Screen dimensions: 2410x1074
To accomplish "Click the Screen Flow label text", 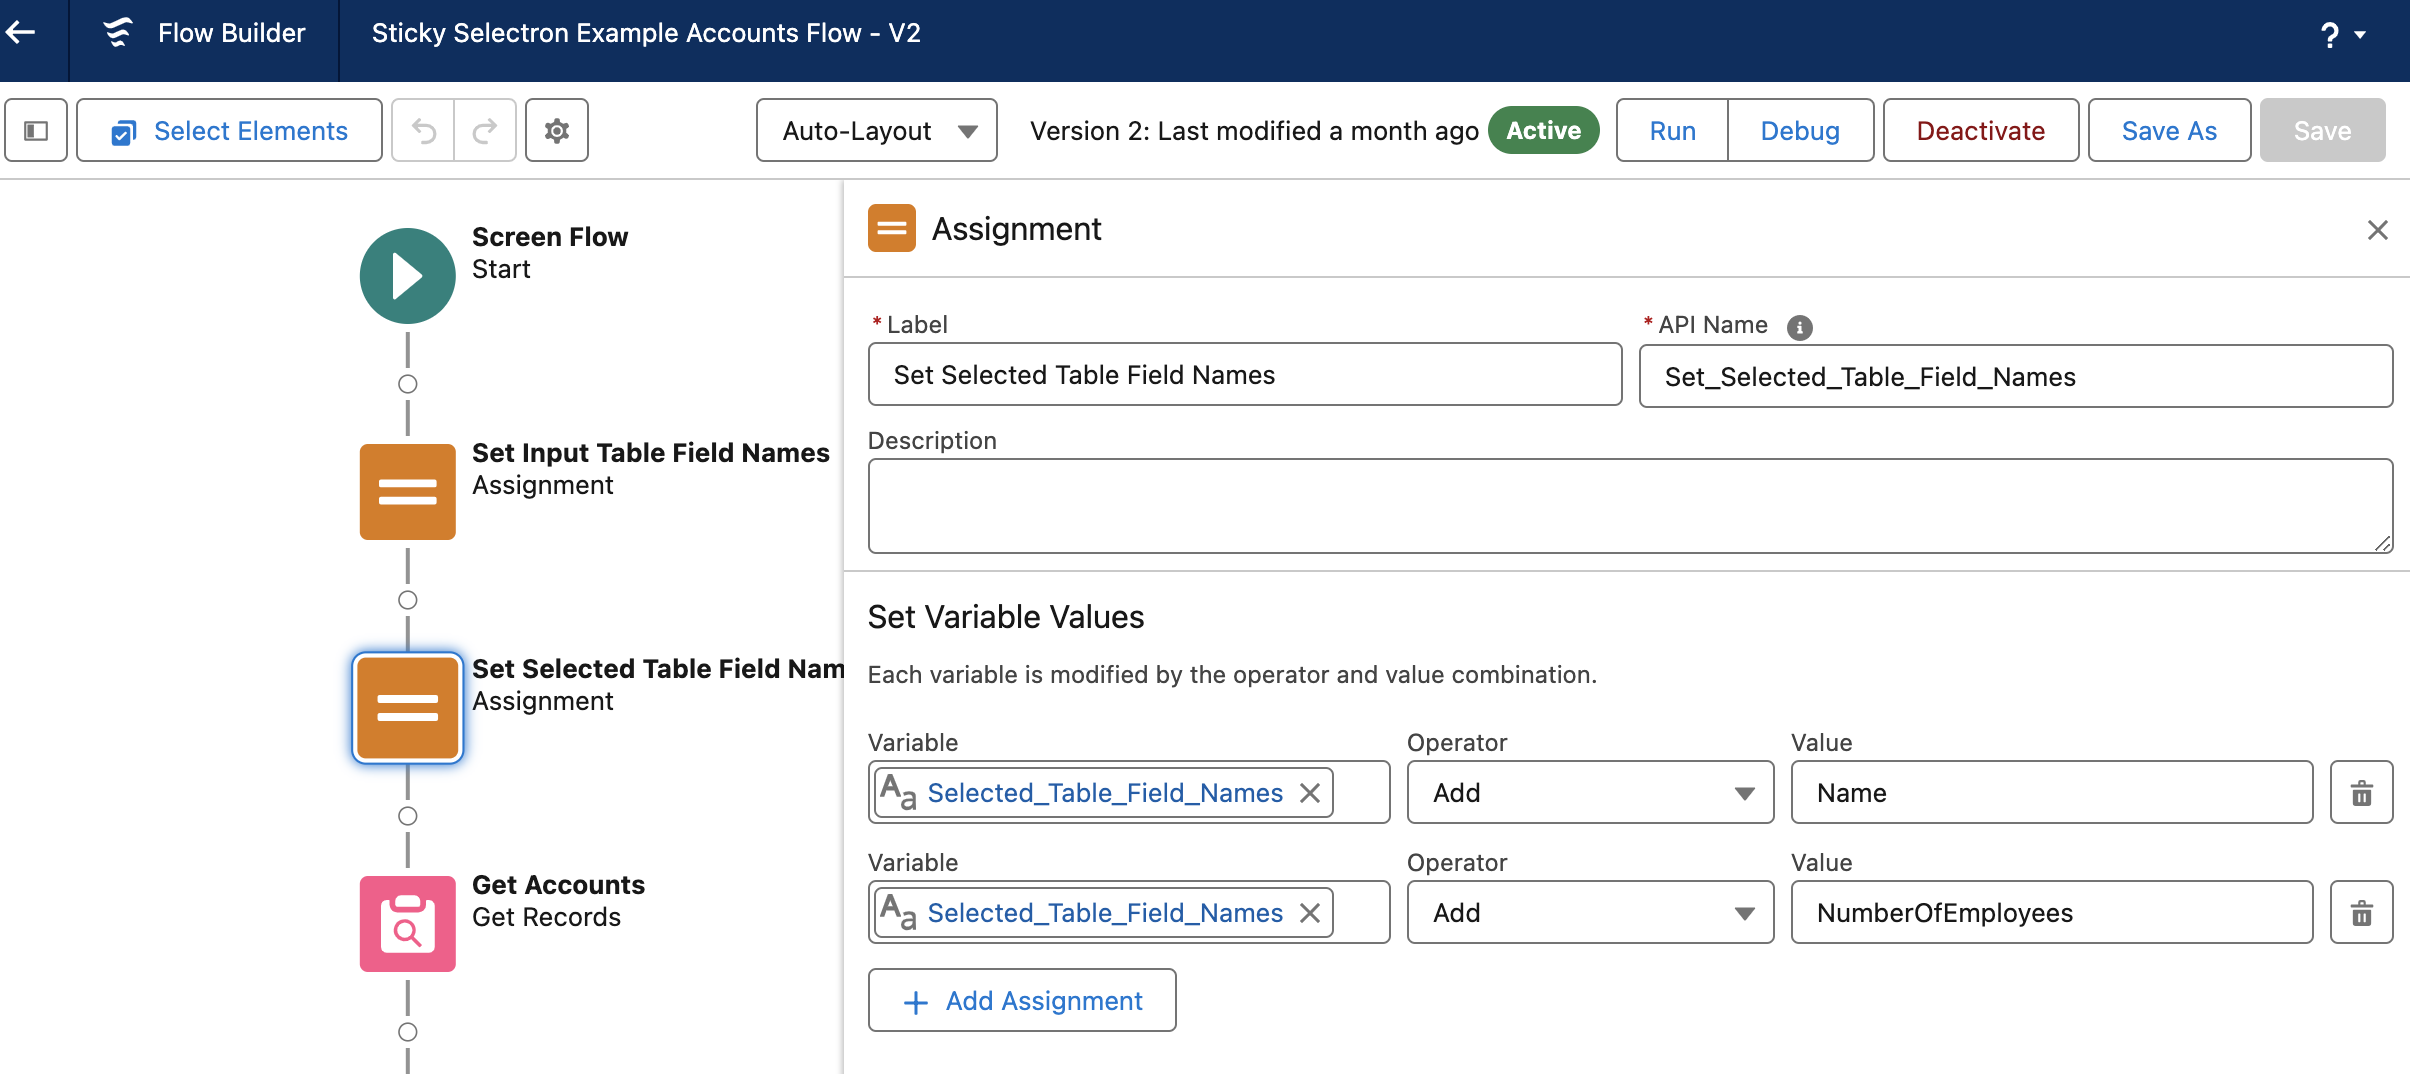I will pyautogui.click(x=550, y=237).
